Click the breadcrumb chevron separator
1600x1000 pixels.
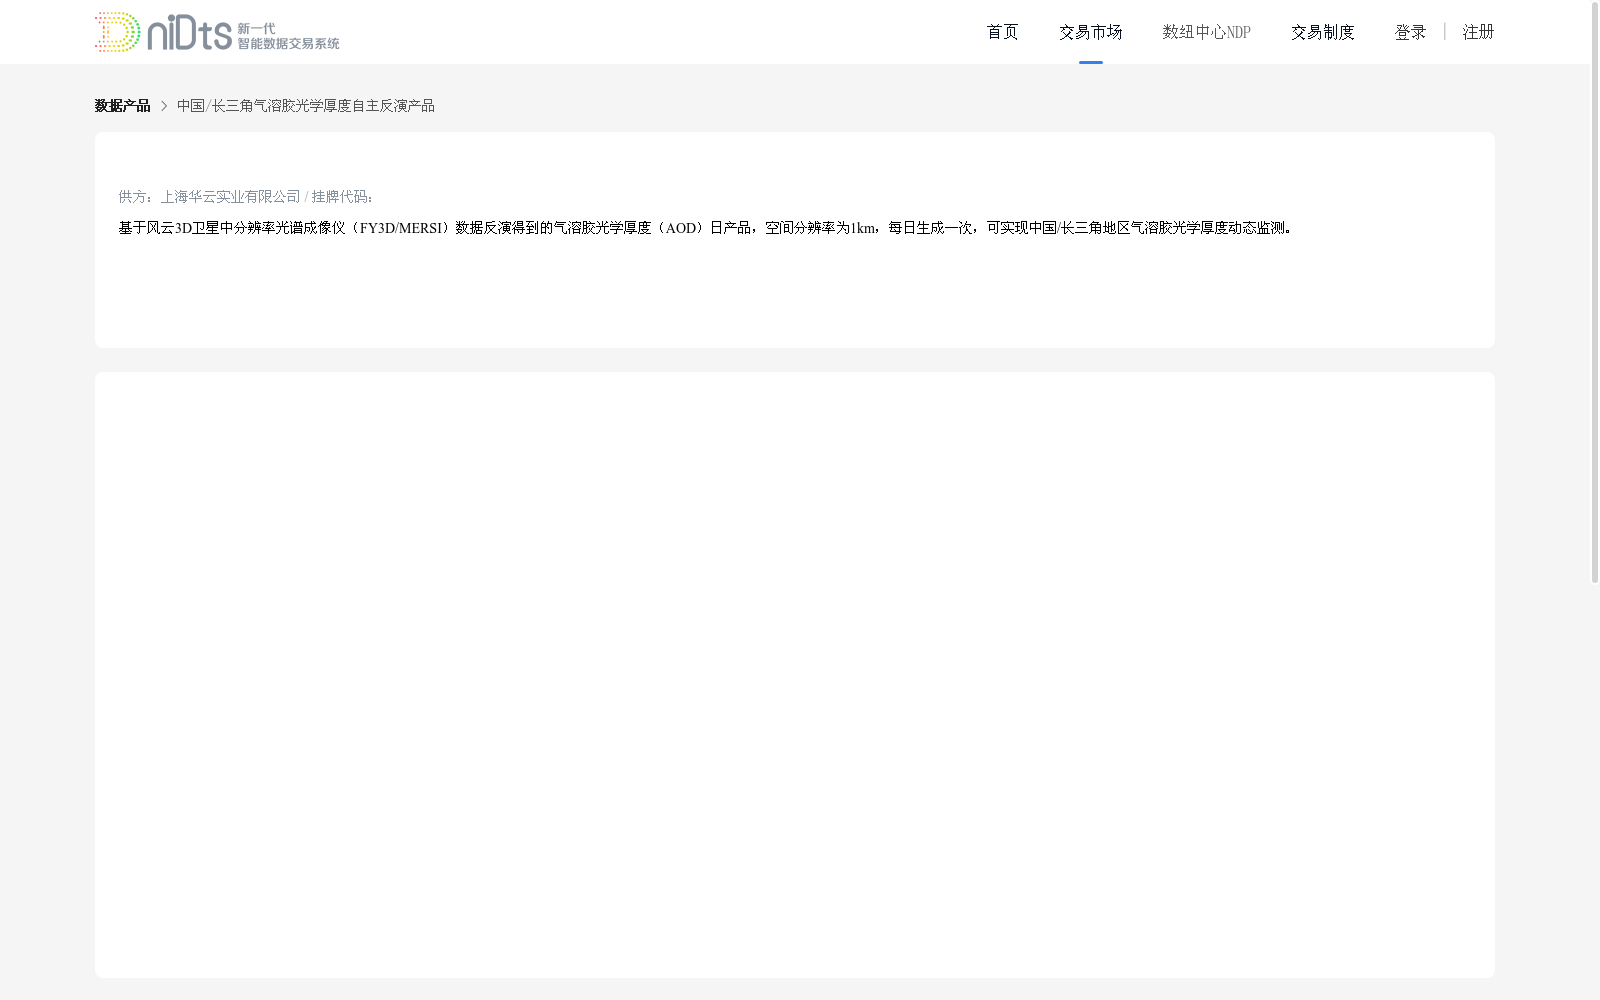coord(164,106)
